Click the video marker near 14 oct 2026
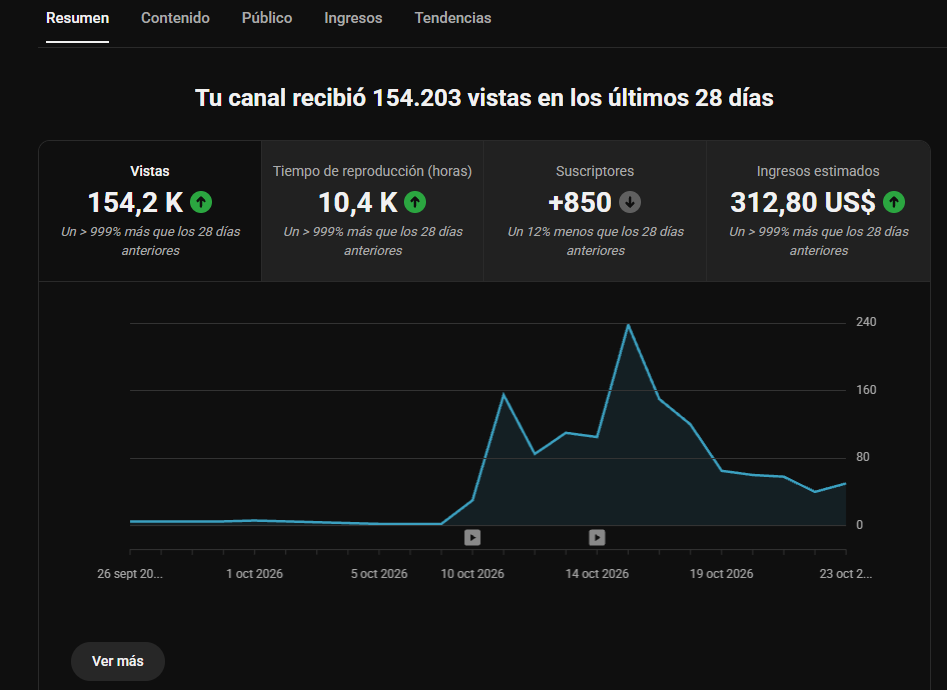The width and height of the screenshot is (947, 690). [597, 537]
